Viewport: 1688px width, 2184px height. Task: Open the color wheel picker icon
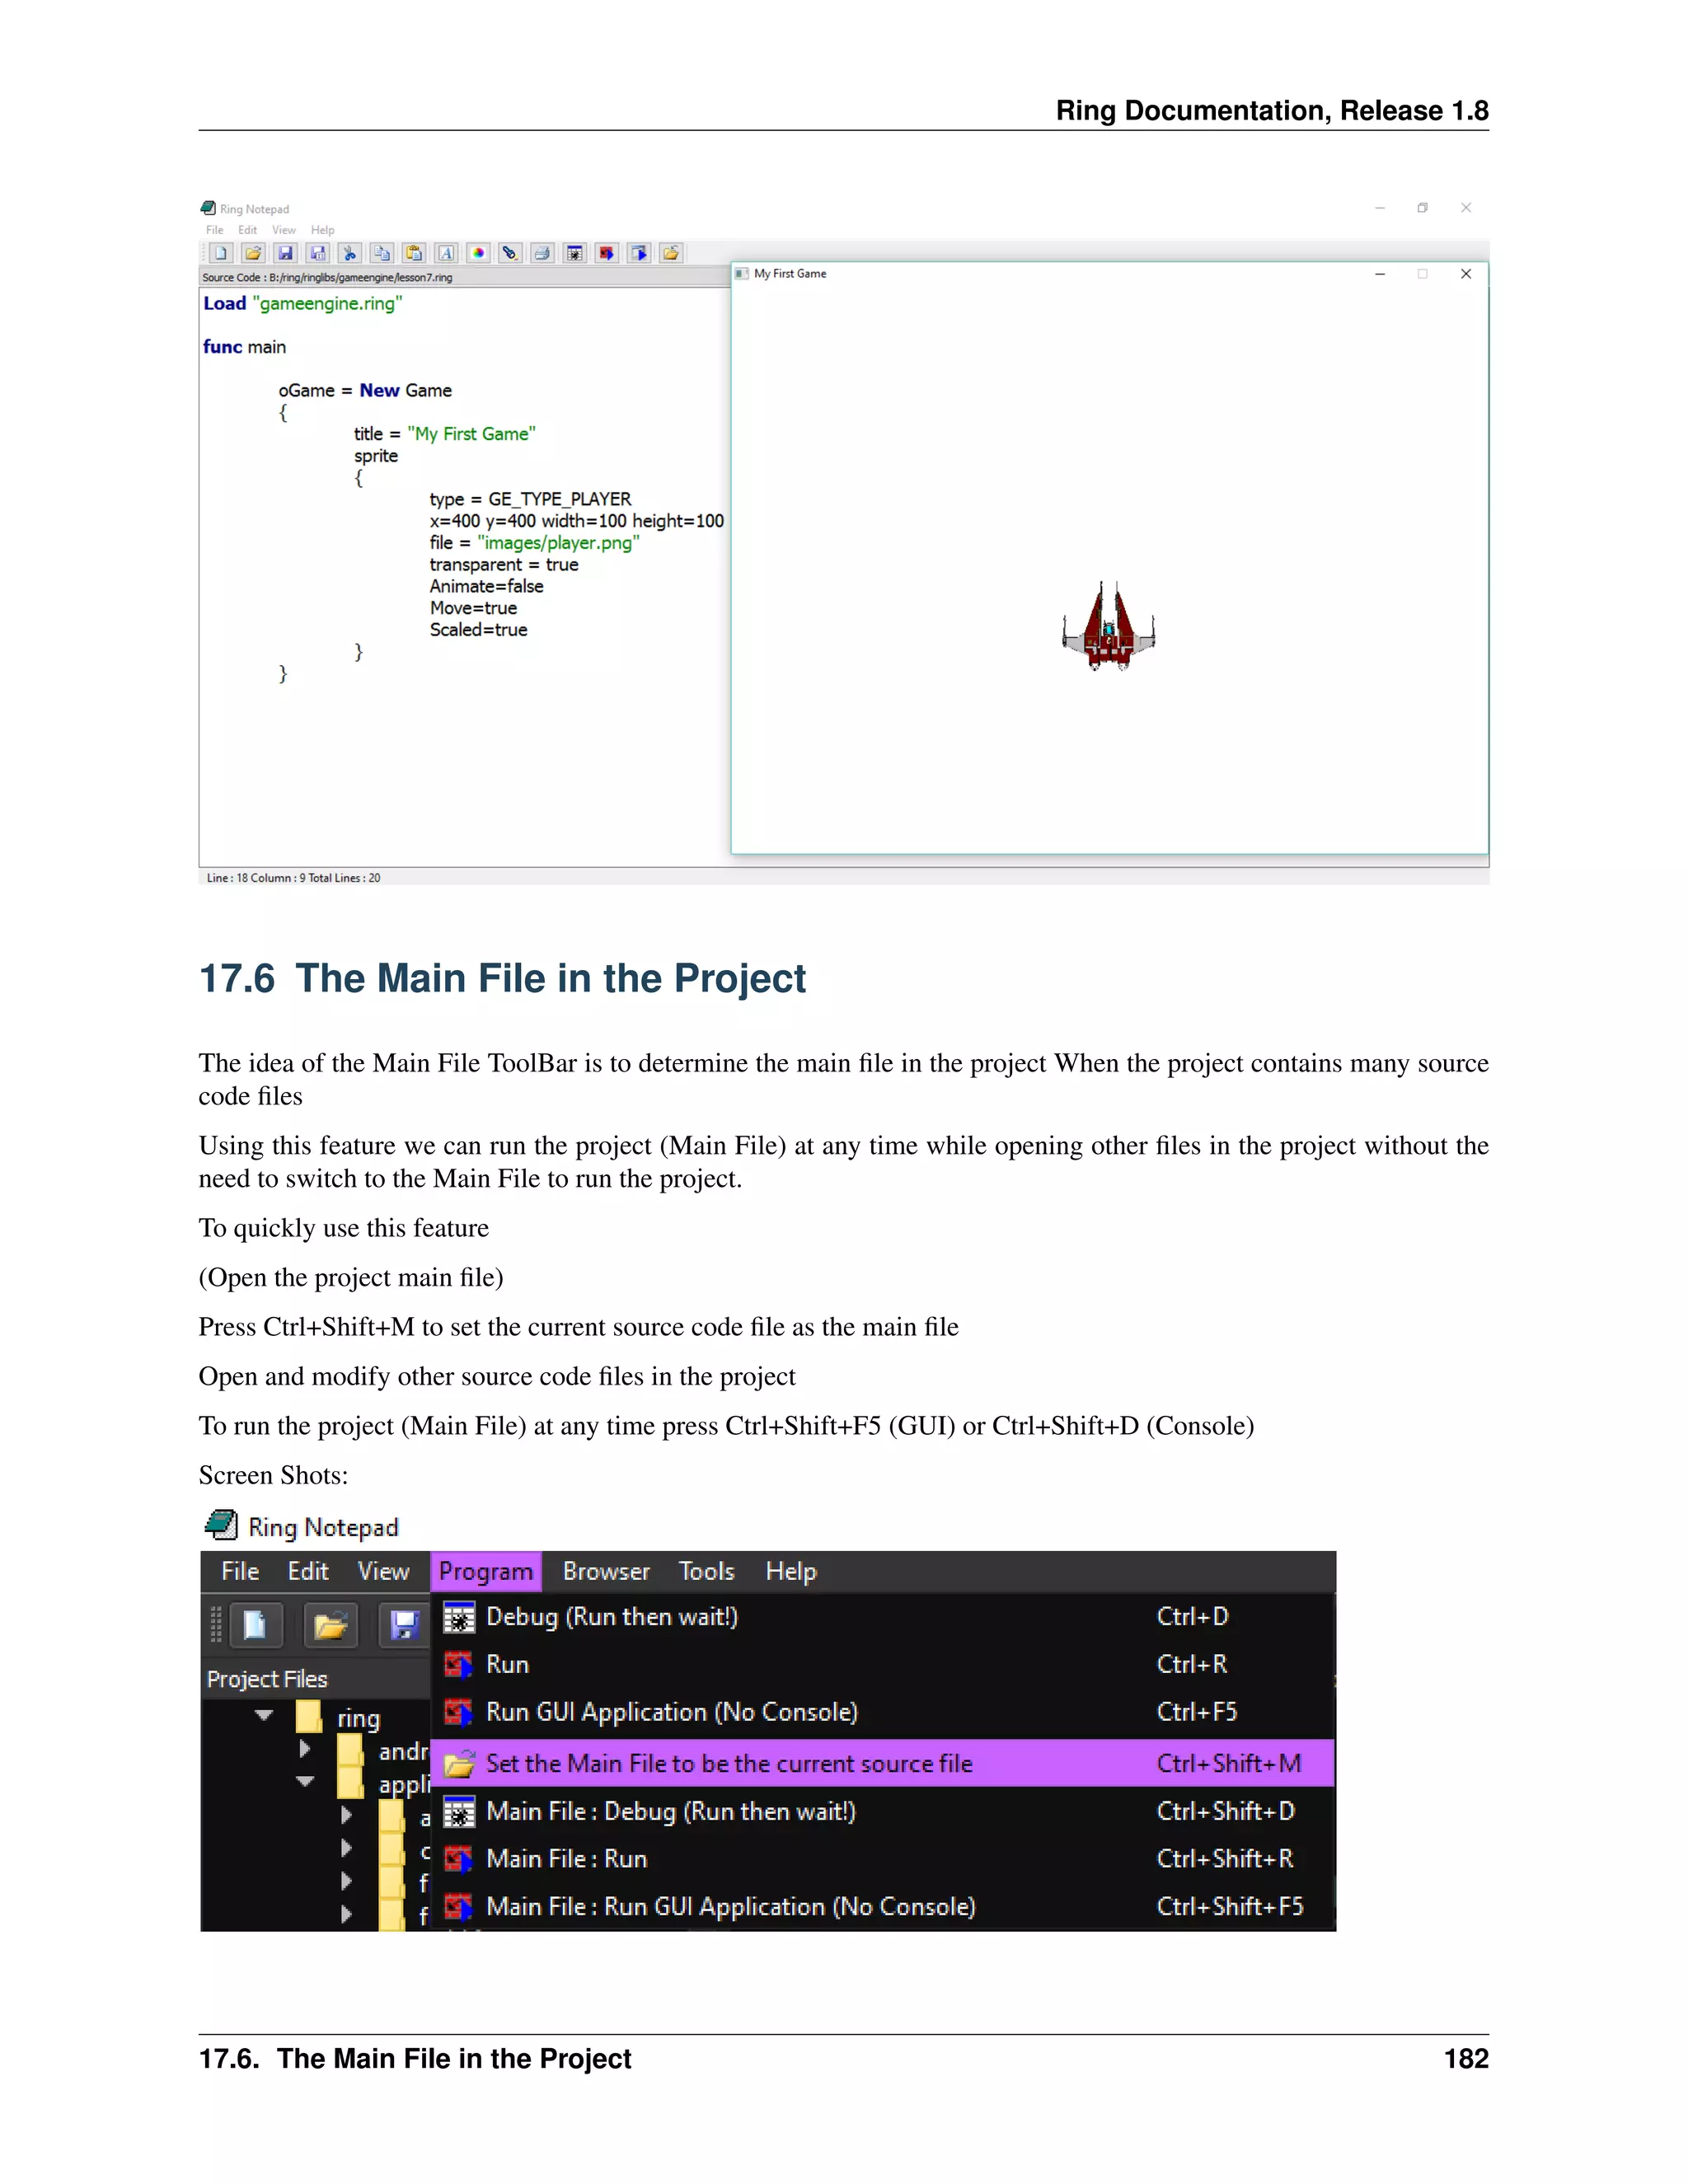478,253
